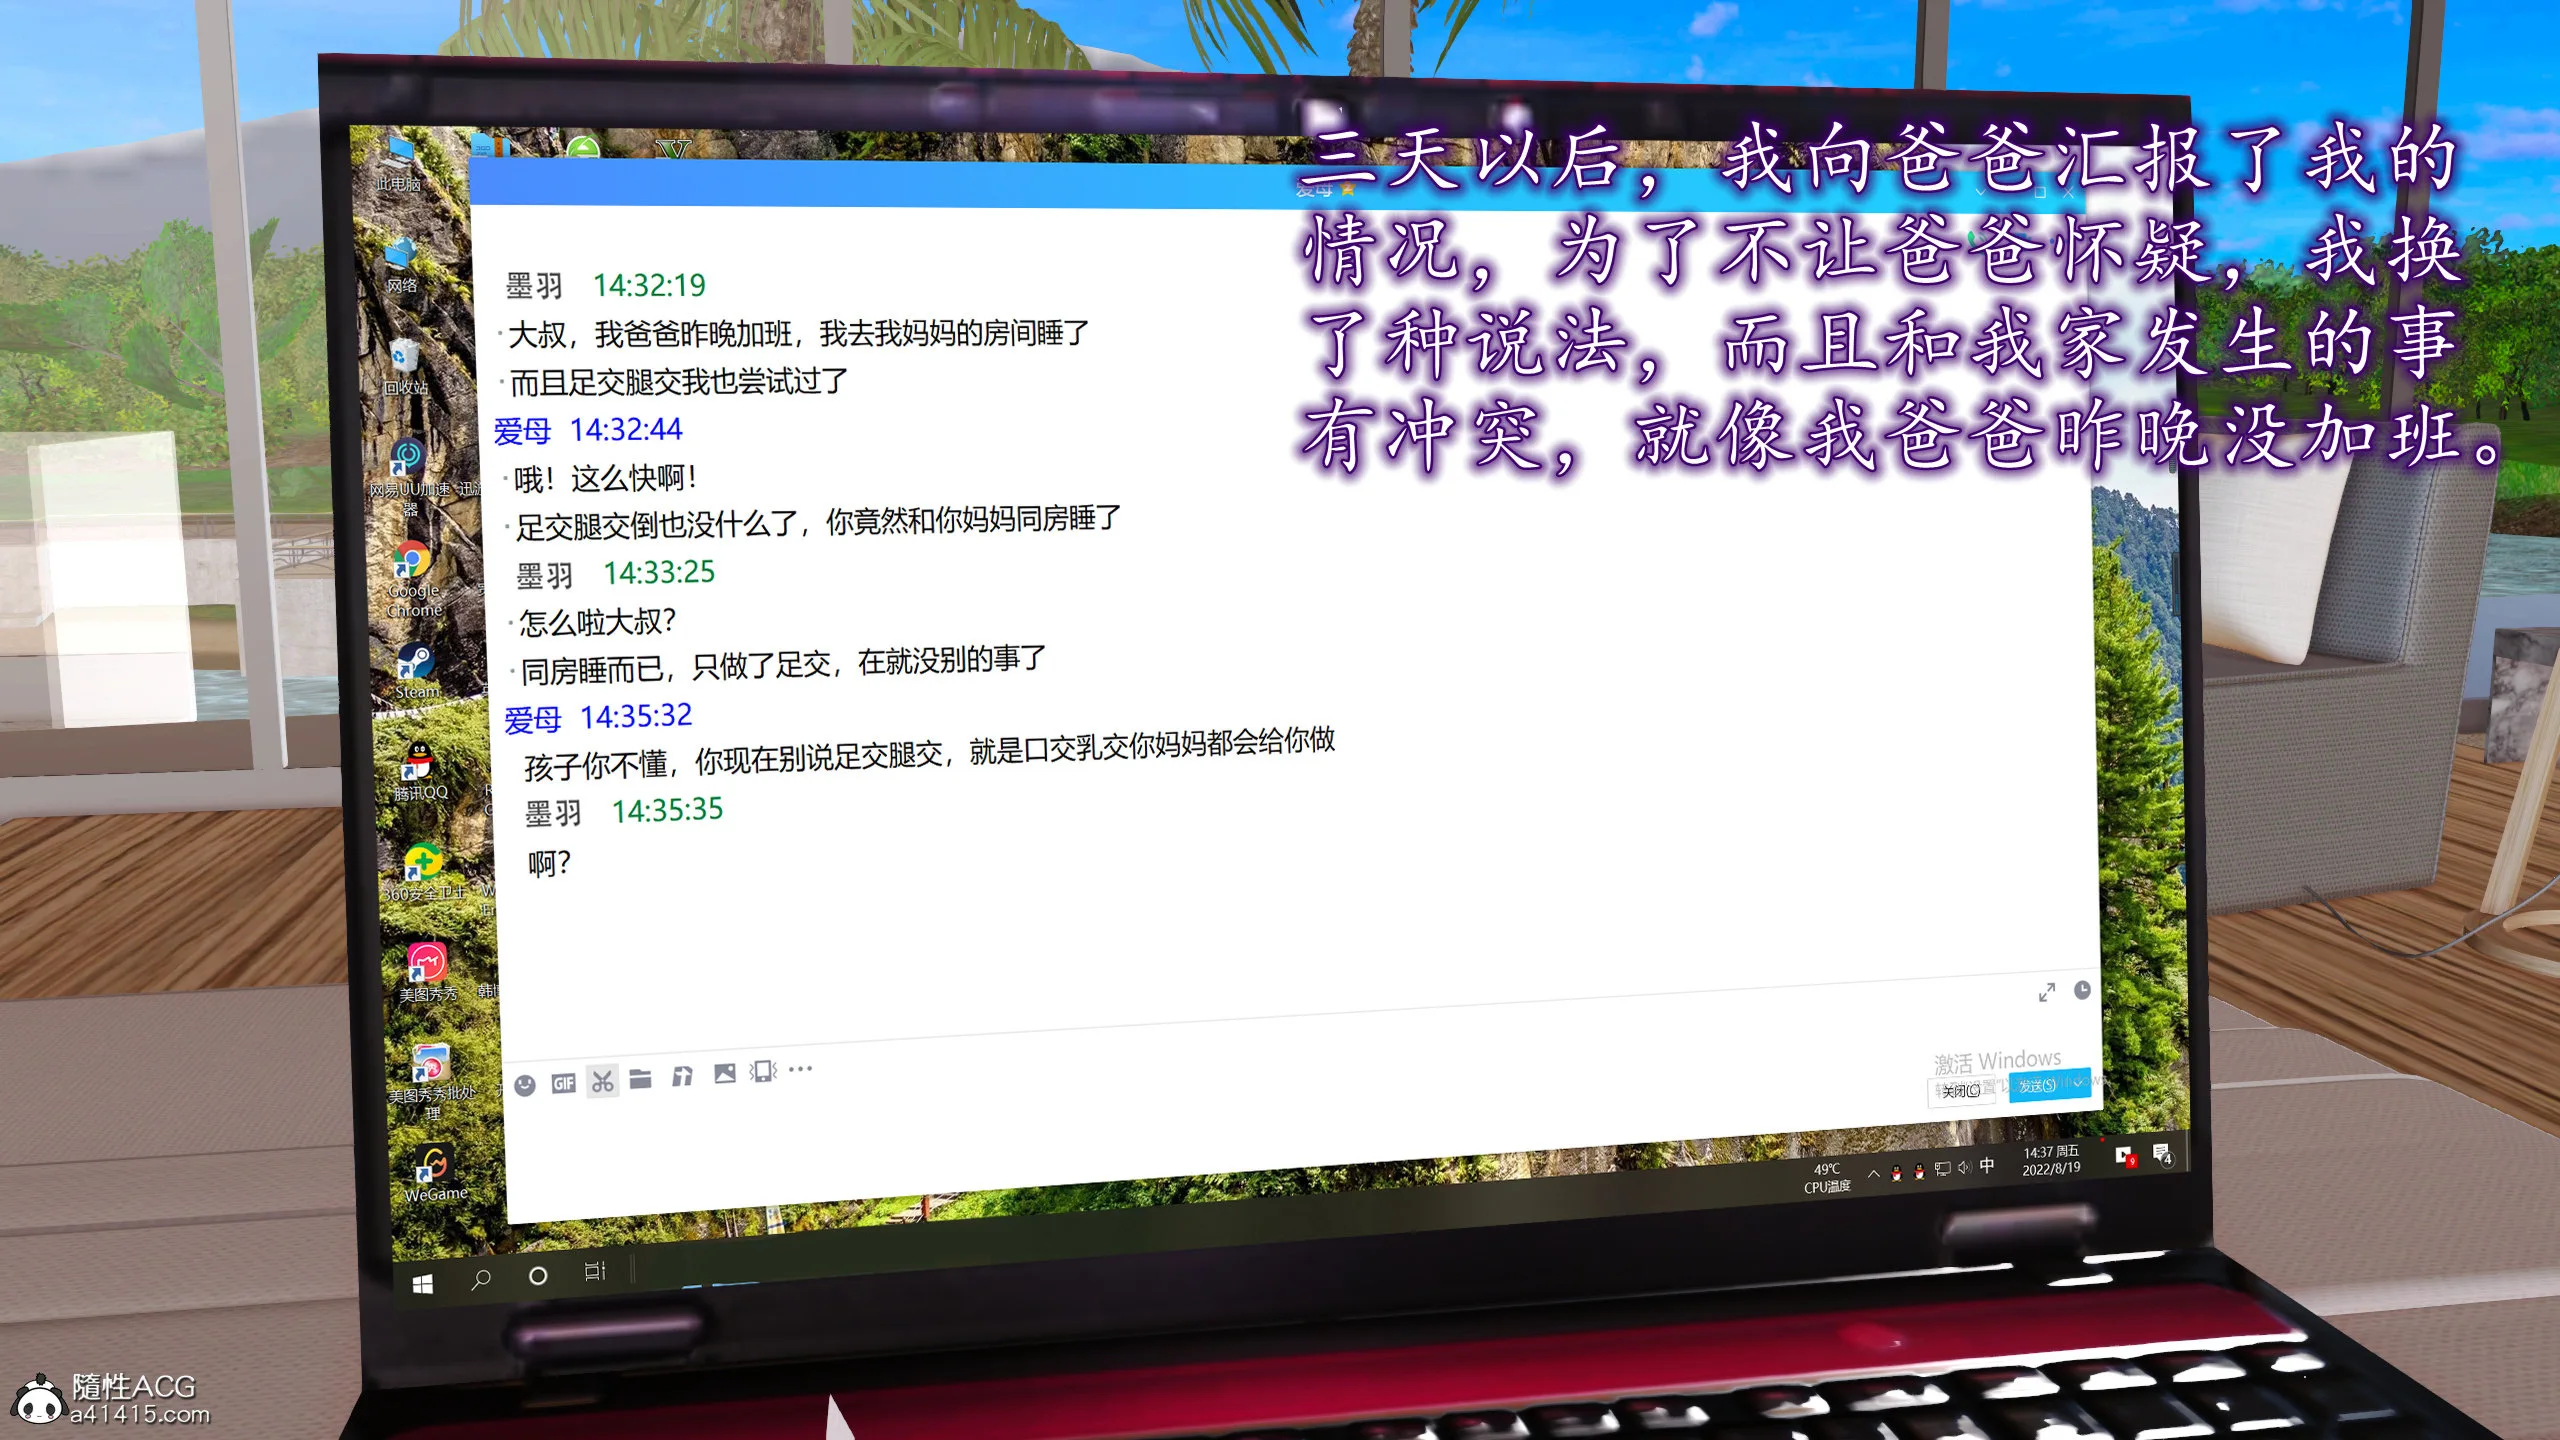Open the message history clock icon
This screenshot has height=1440, width=2560.
(x=2082, y=990)
